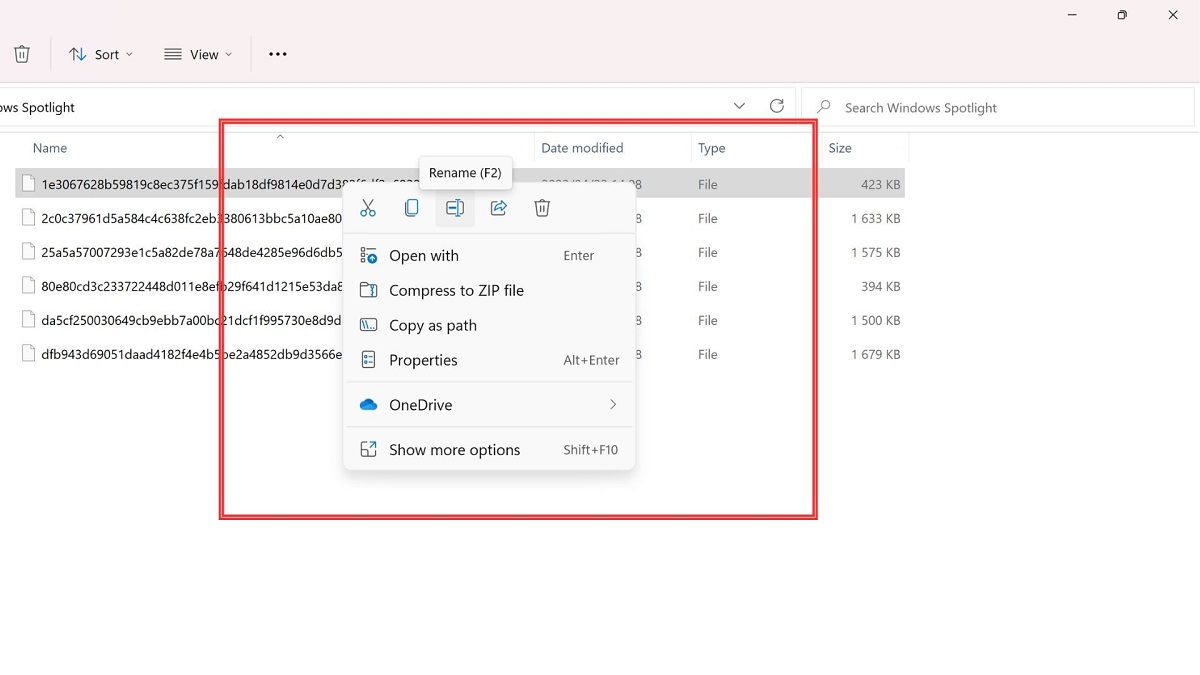Click the Copy icon in context menu
The image size is (1200, 675).
(x=411, y=207)
